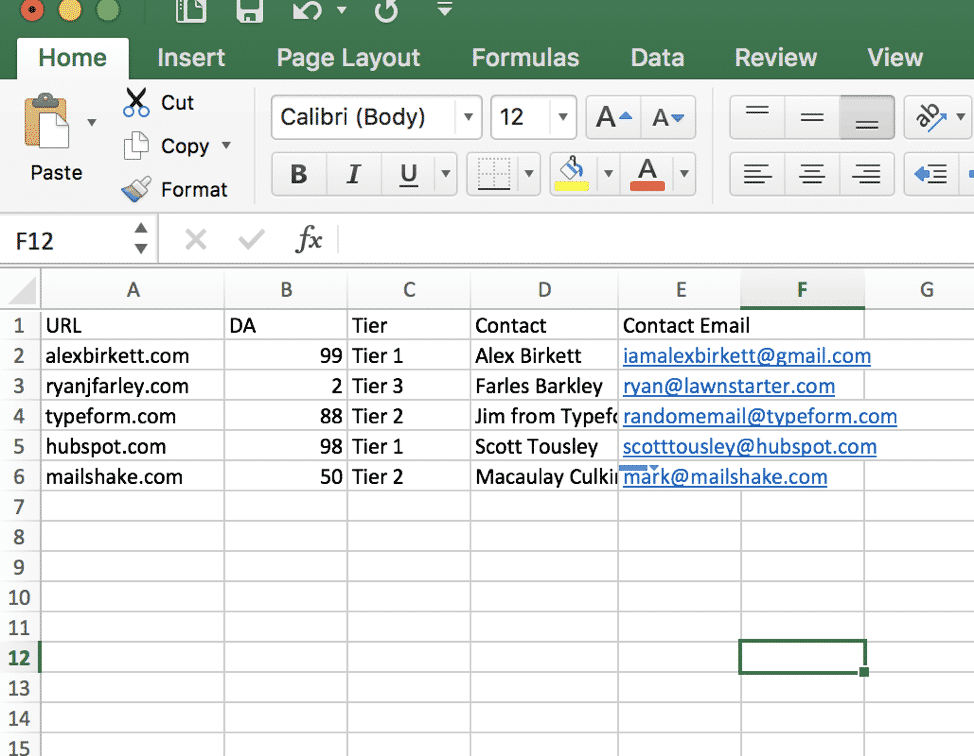Open the new workbook template icon
974x756 pixels.
191,10
